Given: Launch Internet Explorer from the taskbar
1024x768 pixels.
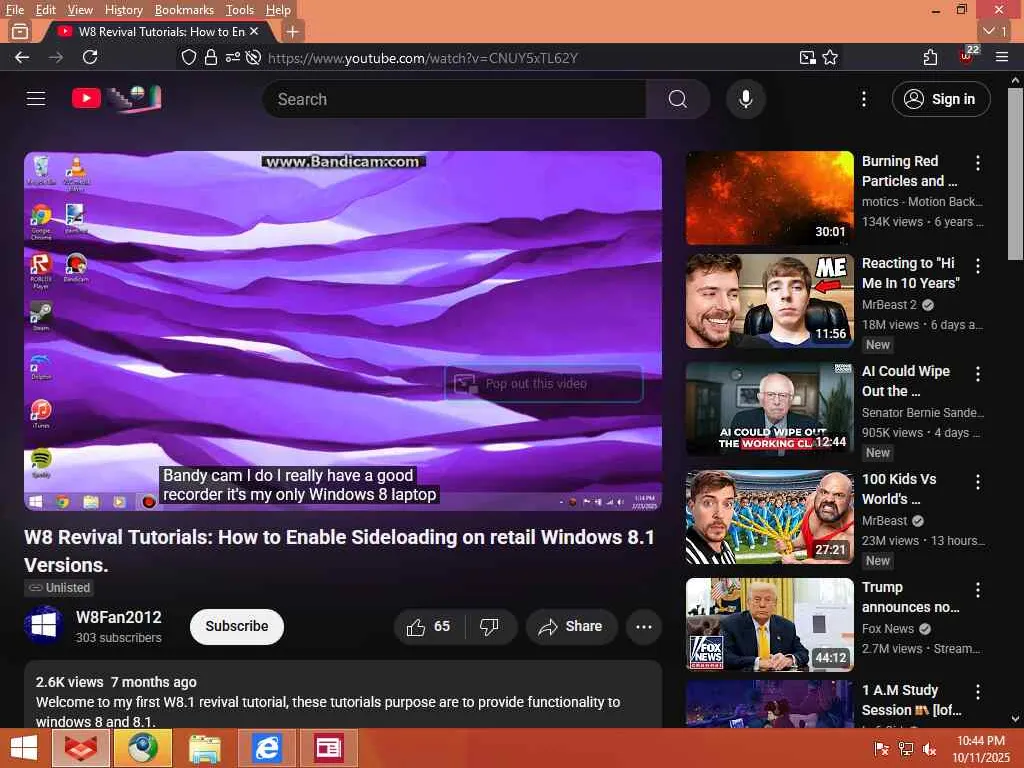Looking at the screenshot, I should [x=267, y=748].
